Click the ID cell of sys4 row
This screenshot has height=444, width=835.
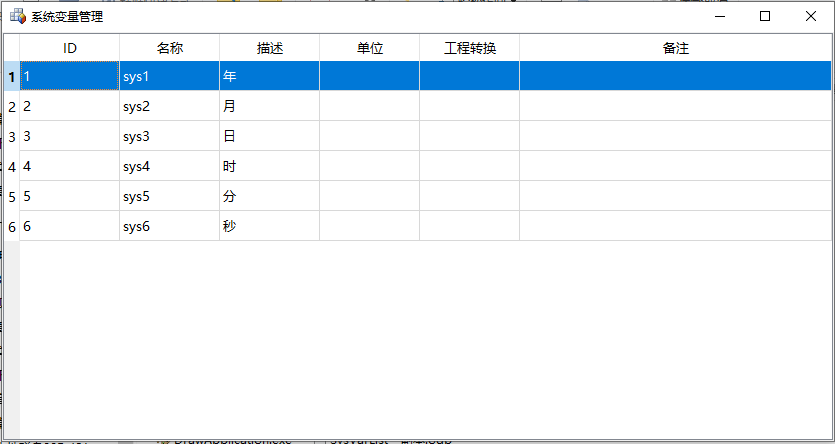click(x=70, y=166)
